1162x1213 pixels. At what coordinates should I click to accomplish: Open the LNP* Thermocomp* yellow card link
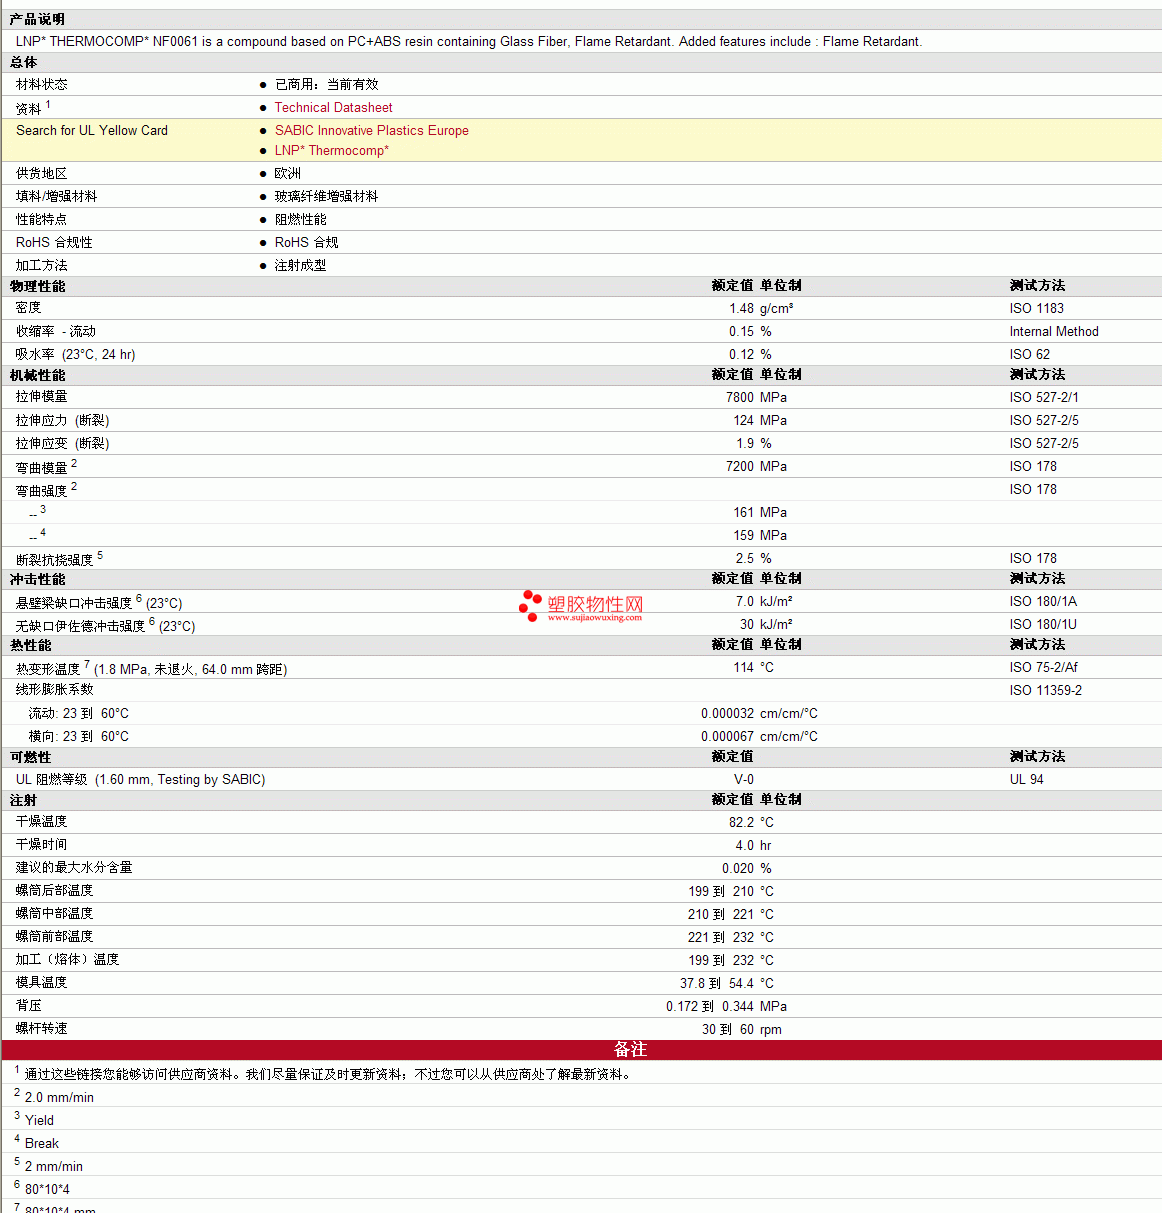[331, 151]
